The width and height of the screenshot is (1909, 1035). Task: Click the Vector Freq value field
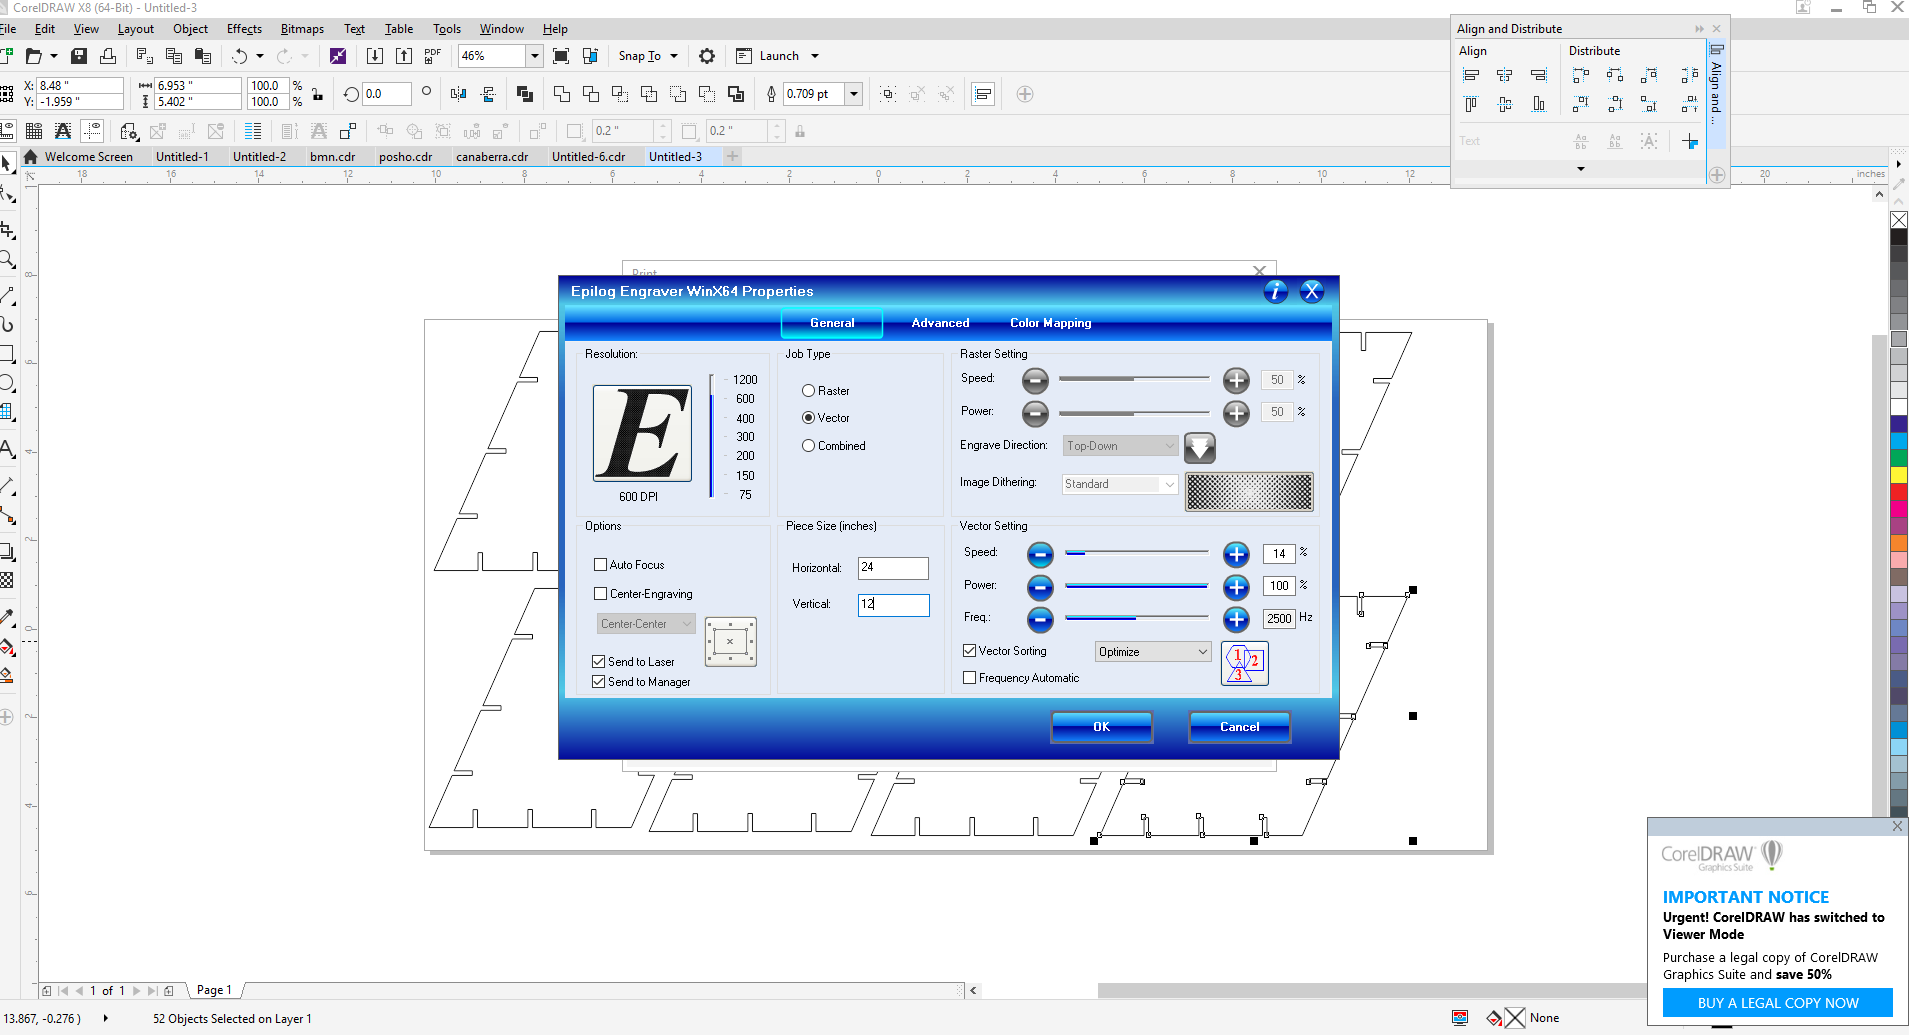pos(1279,619)
